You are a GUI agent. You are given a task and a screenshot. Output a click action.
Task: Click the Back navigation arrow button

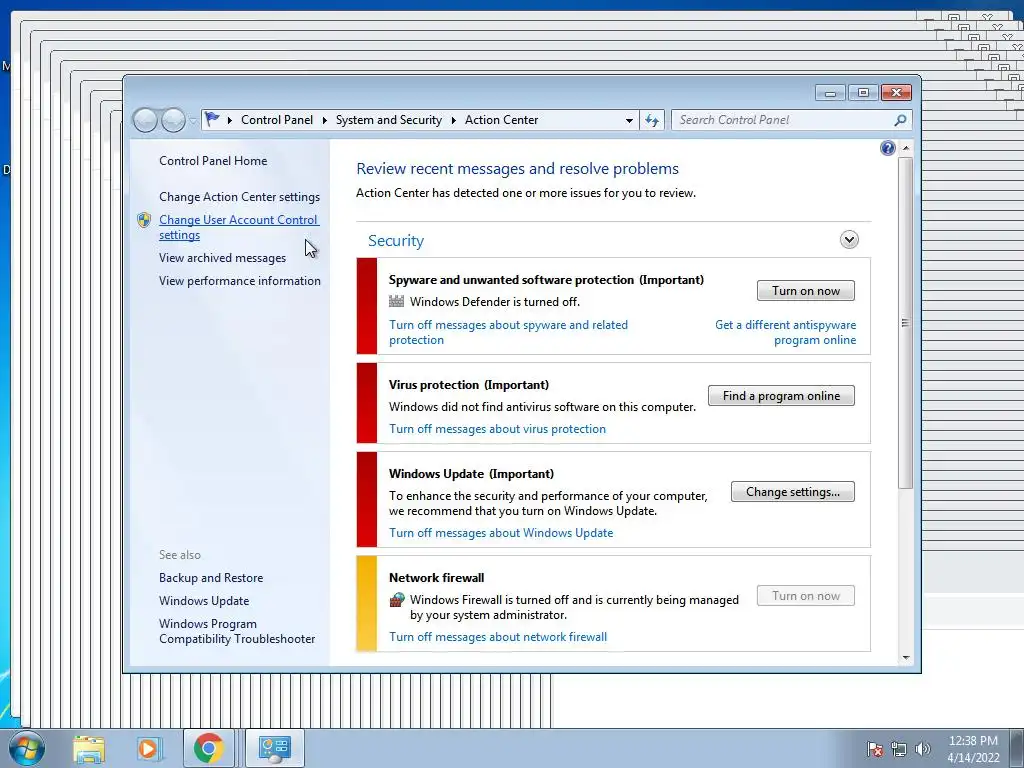click(x=145, y=120)
